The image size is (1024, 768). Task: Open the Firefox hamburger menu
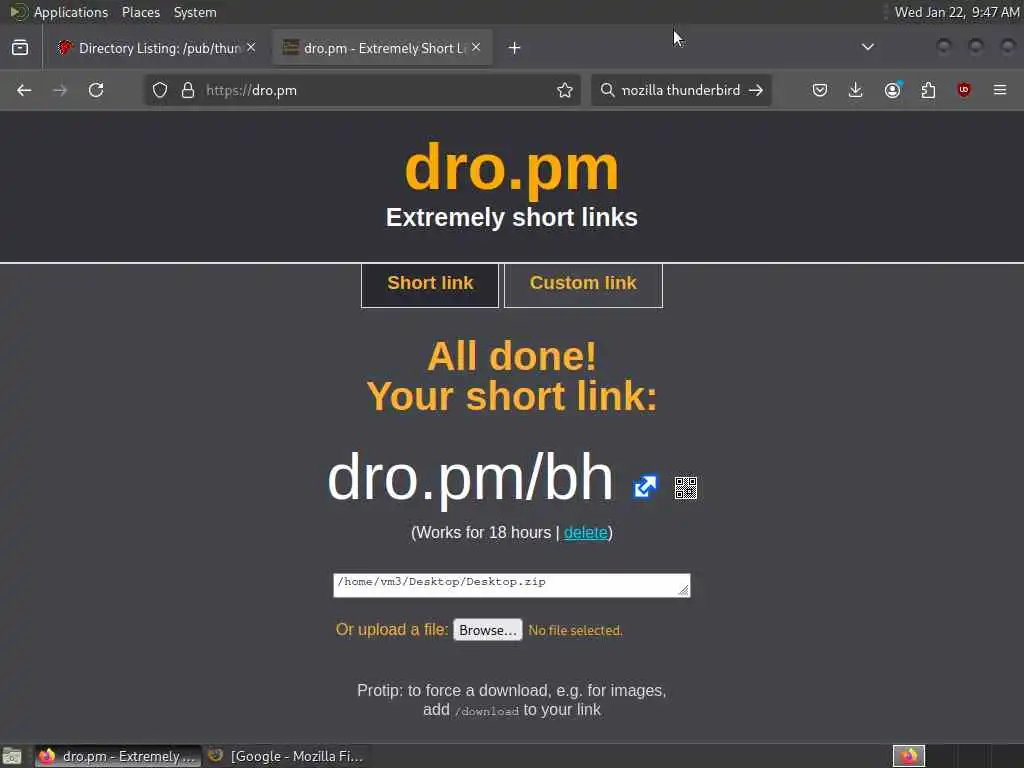[x=1000, y=90]
